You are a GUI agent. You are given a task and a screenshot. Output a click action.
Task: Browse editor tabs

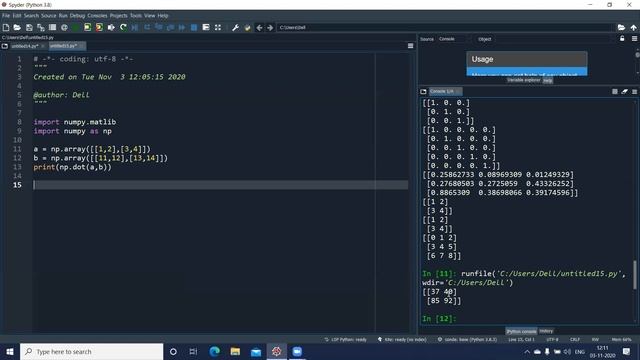5,46
